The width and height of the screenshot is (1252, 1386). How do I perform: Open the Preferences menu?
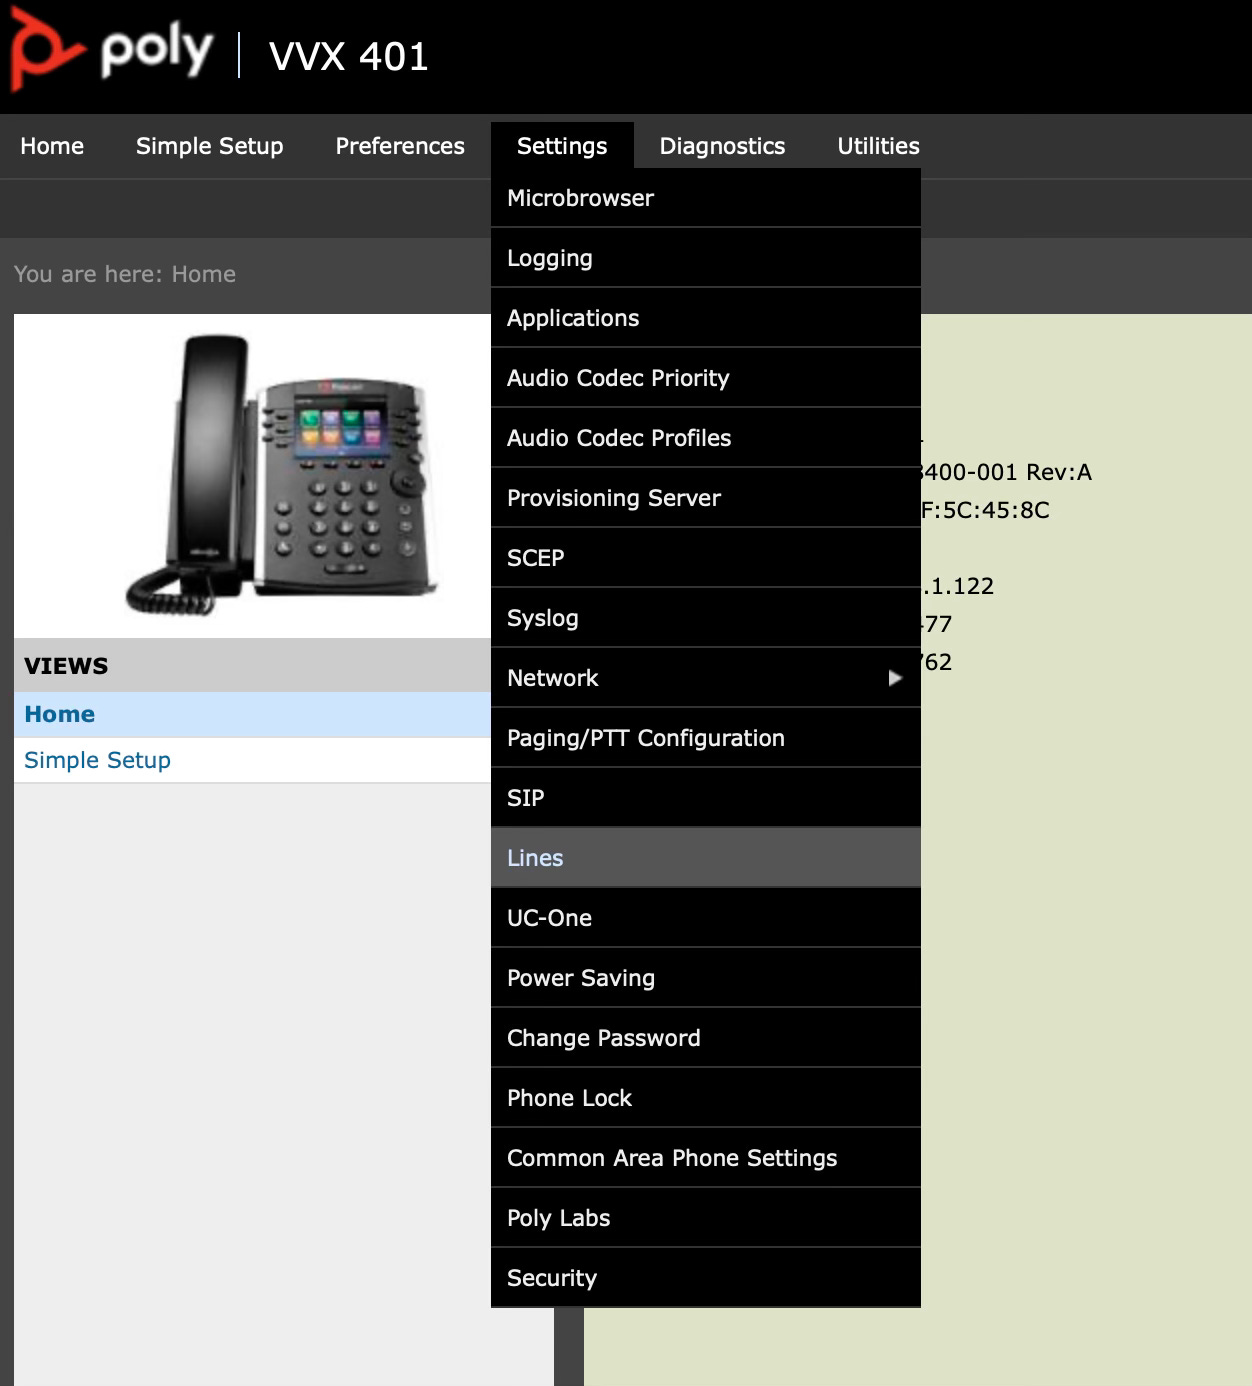[x=399, y=145]
